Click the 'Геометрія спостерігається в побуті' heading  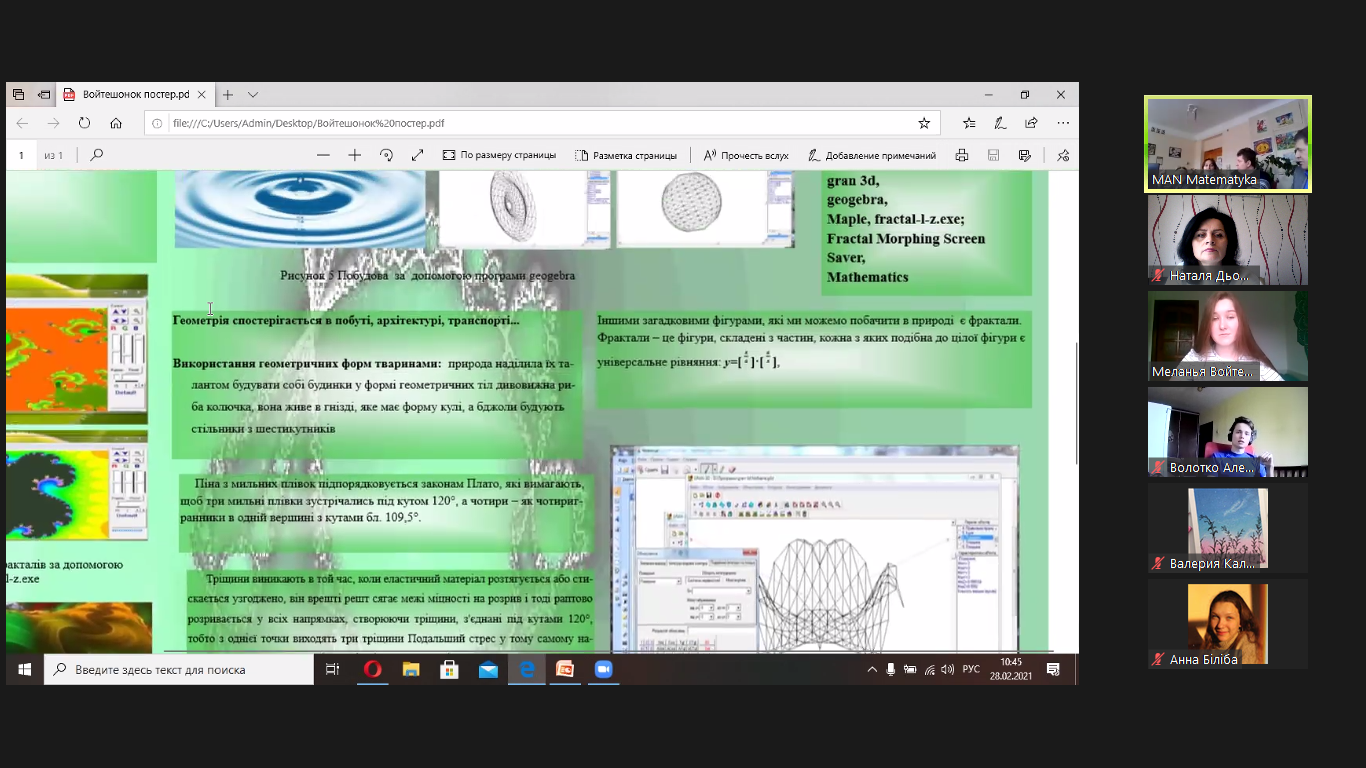coord(346,320)
